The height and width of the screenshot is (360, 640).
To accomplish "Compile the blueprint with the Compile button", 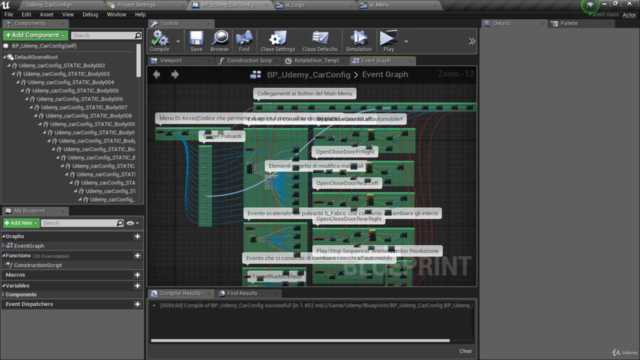I will [x=159, y=41].
